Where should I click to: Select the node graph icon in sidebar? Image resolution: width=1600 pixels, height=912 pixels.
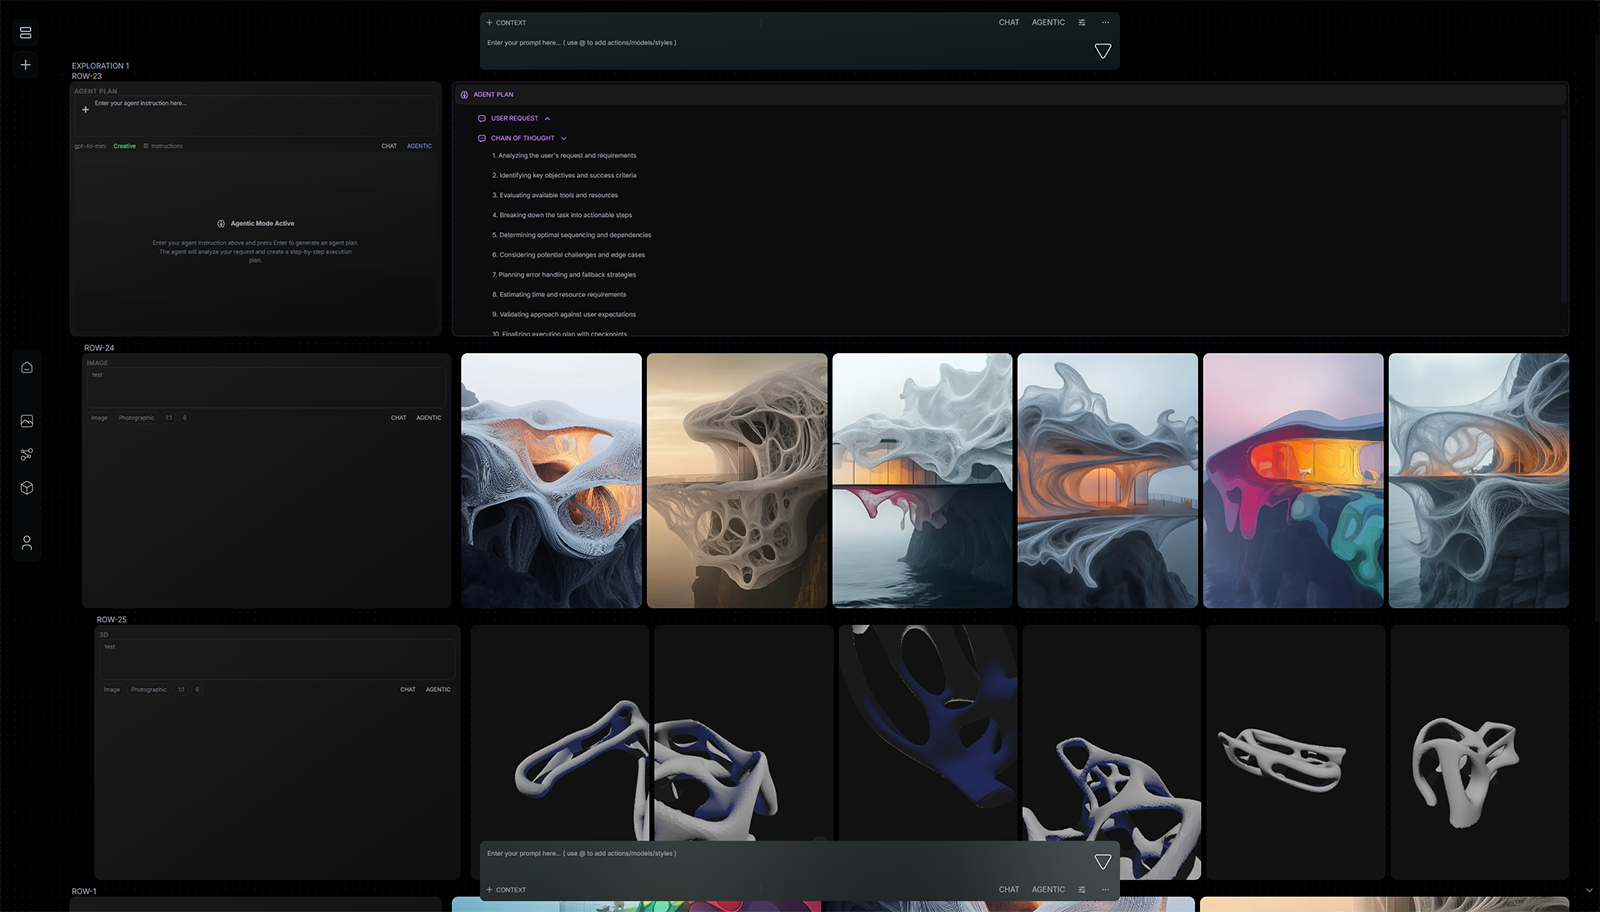(27, 454)
